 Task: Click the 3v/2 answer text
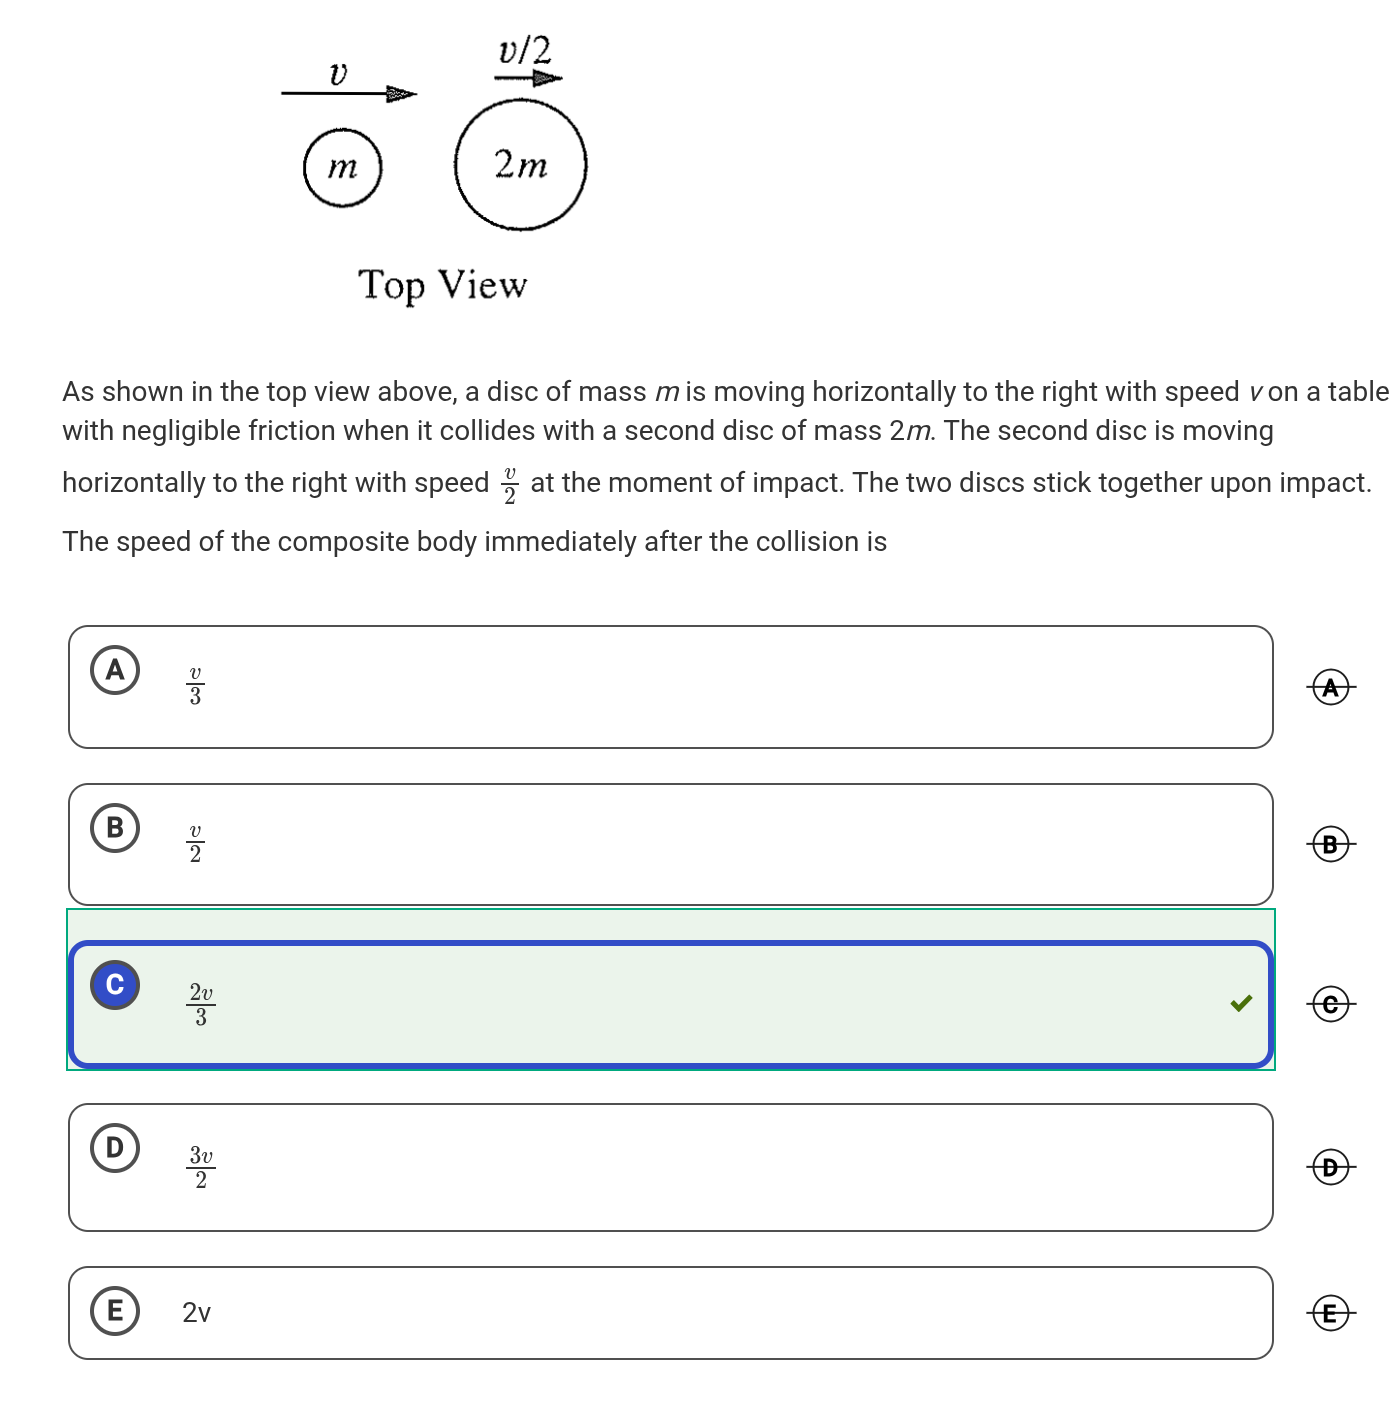point(201,1167)
